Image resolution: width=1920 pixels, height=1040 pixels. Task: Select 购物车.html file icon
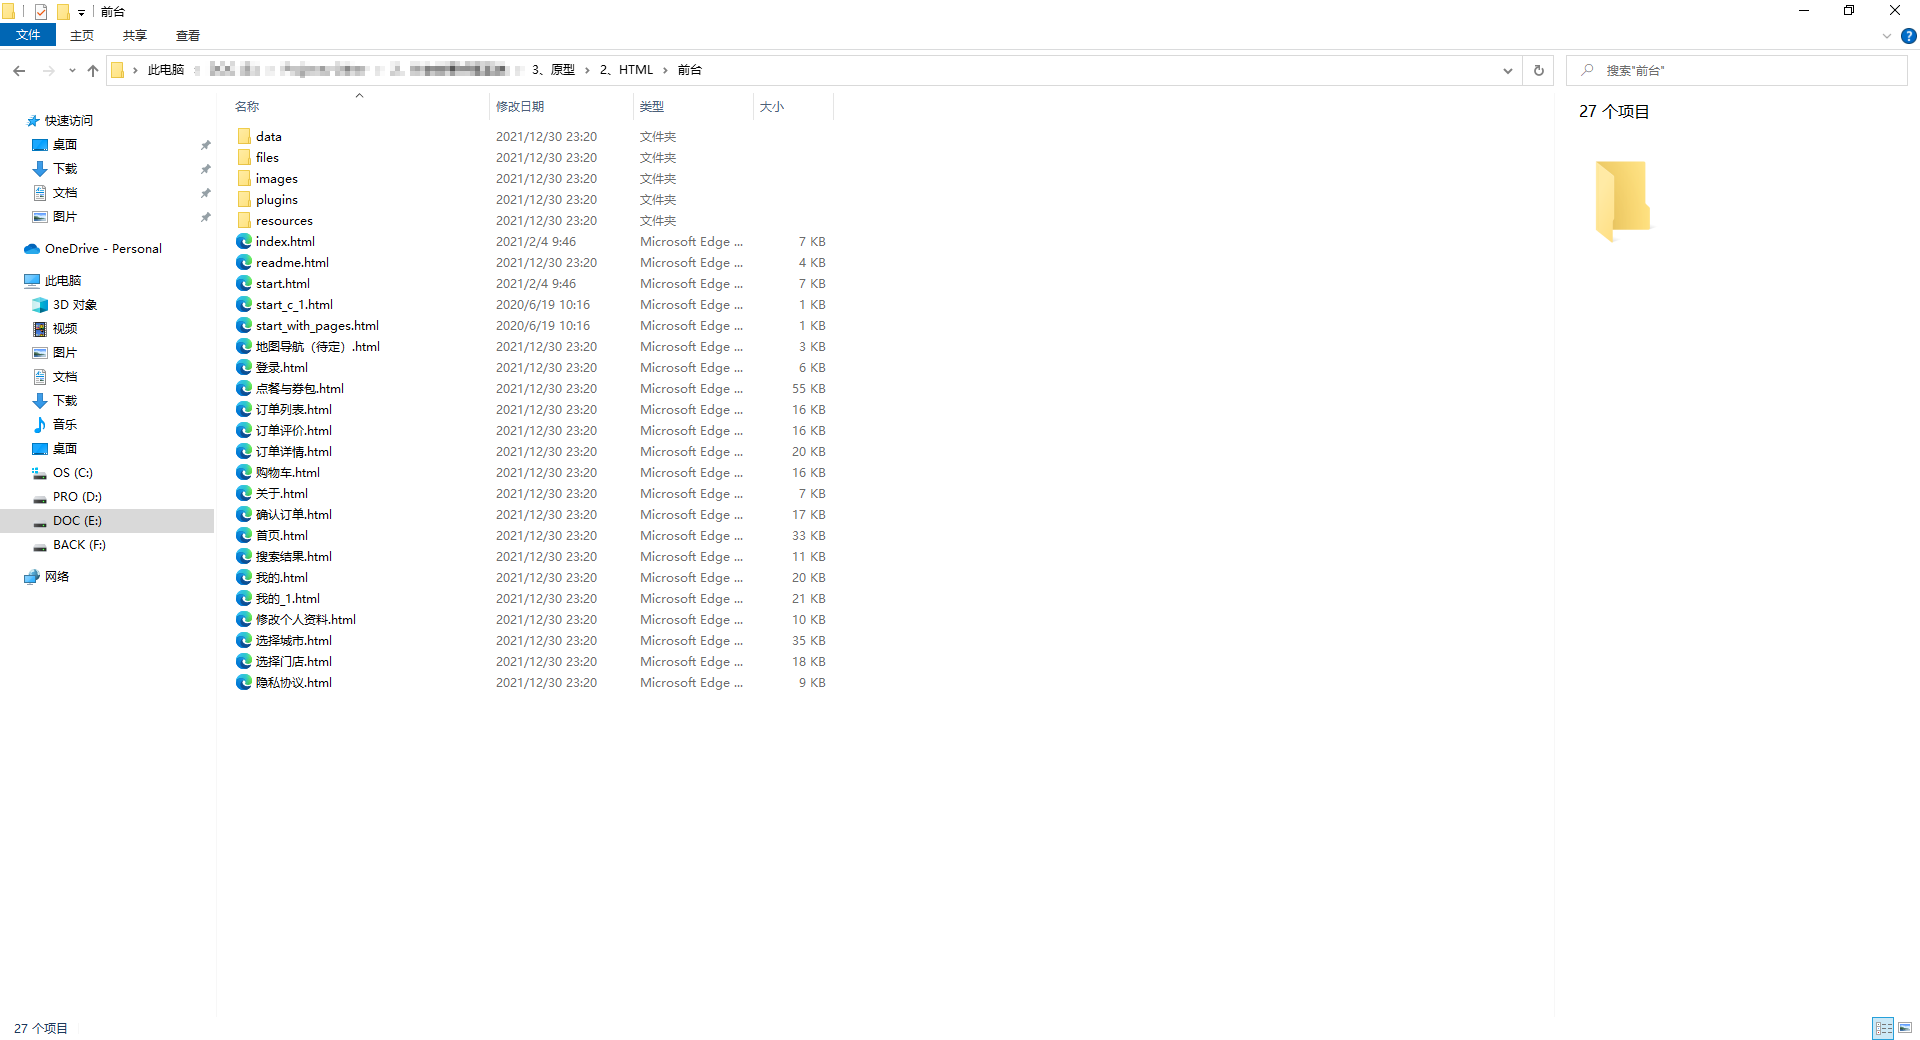point(244,472)
